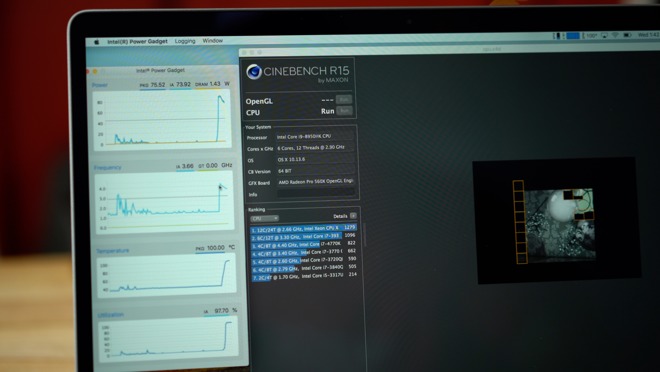Click the battery status icon in menu bar
Viewport: 660px width, 372px height.
(x=627, y=35)
